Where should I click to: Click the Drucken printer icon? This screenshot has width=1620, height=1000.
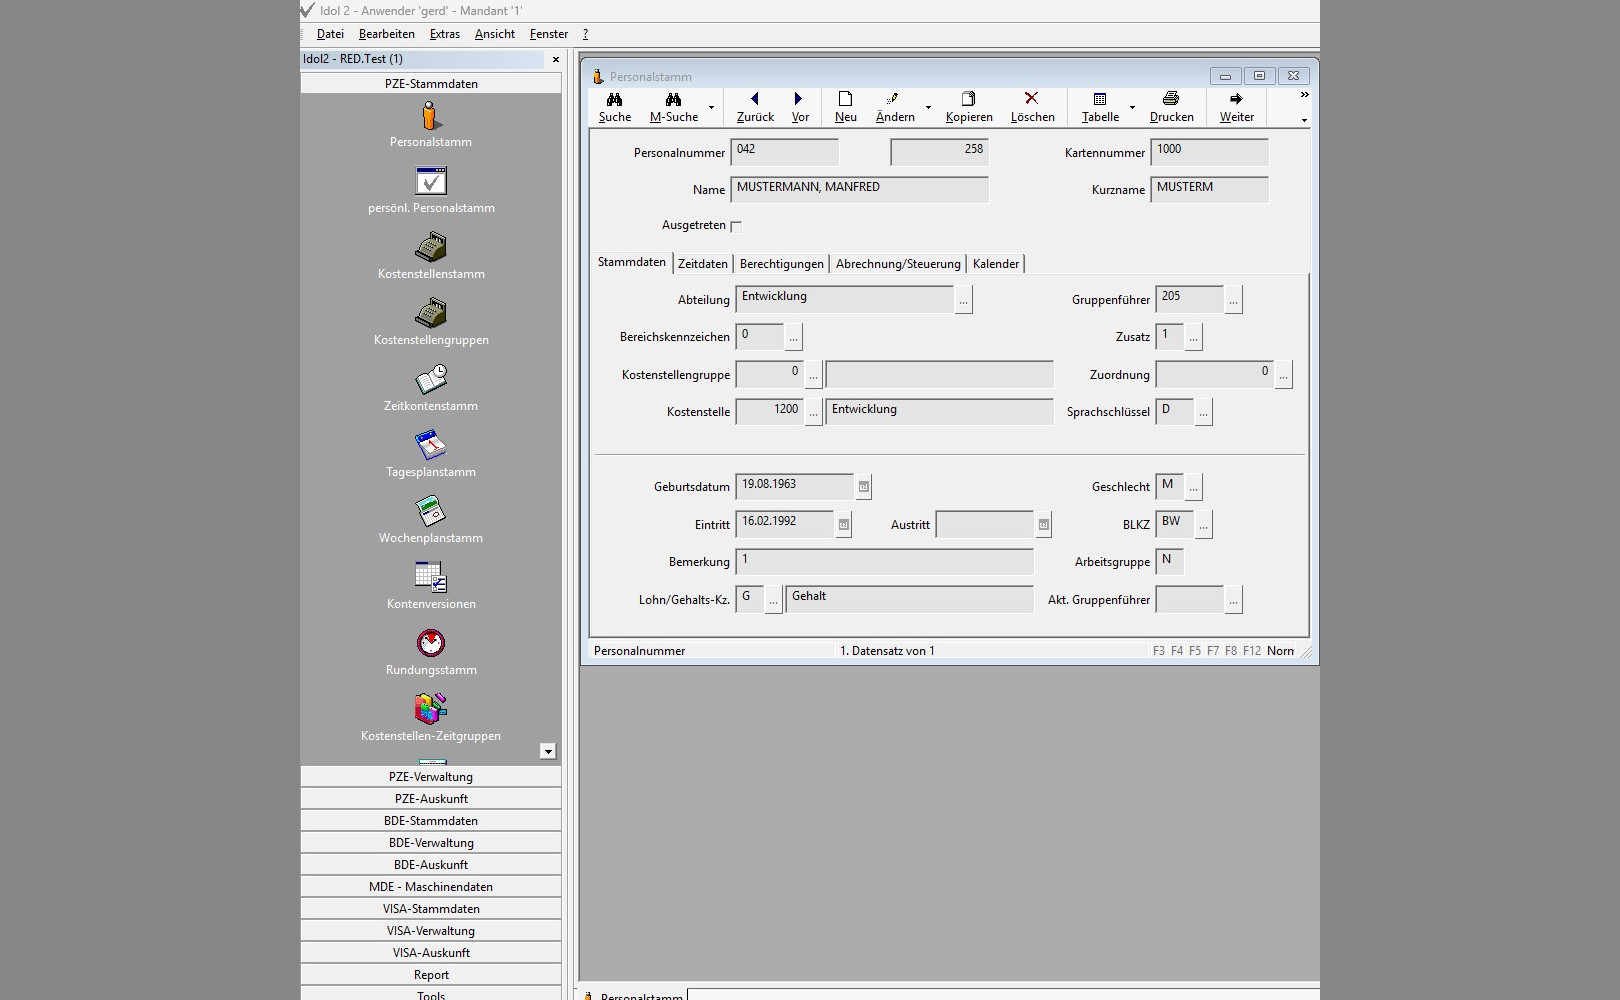(1171, 100)
